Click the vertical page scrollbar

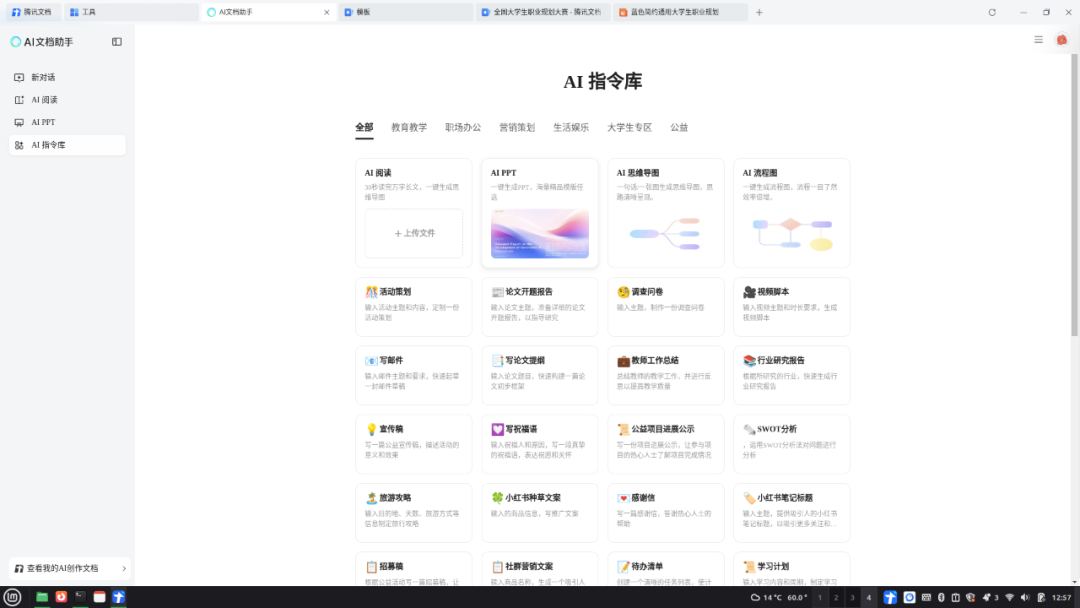pyautogui.click(x=1074, y=196)
